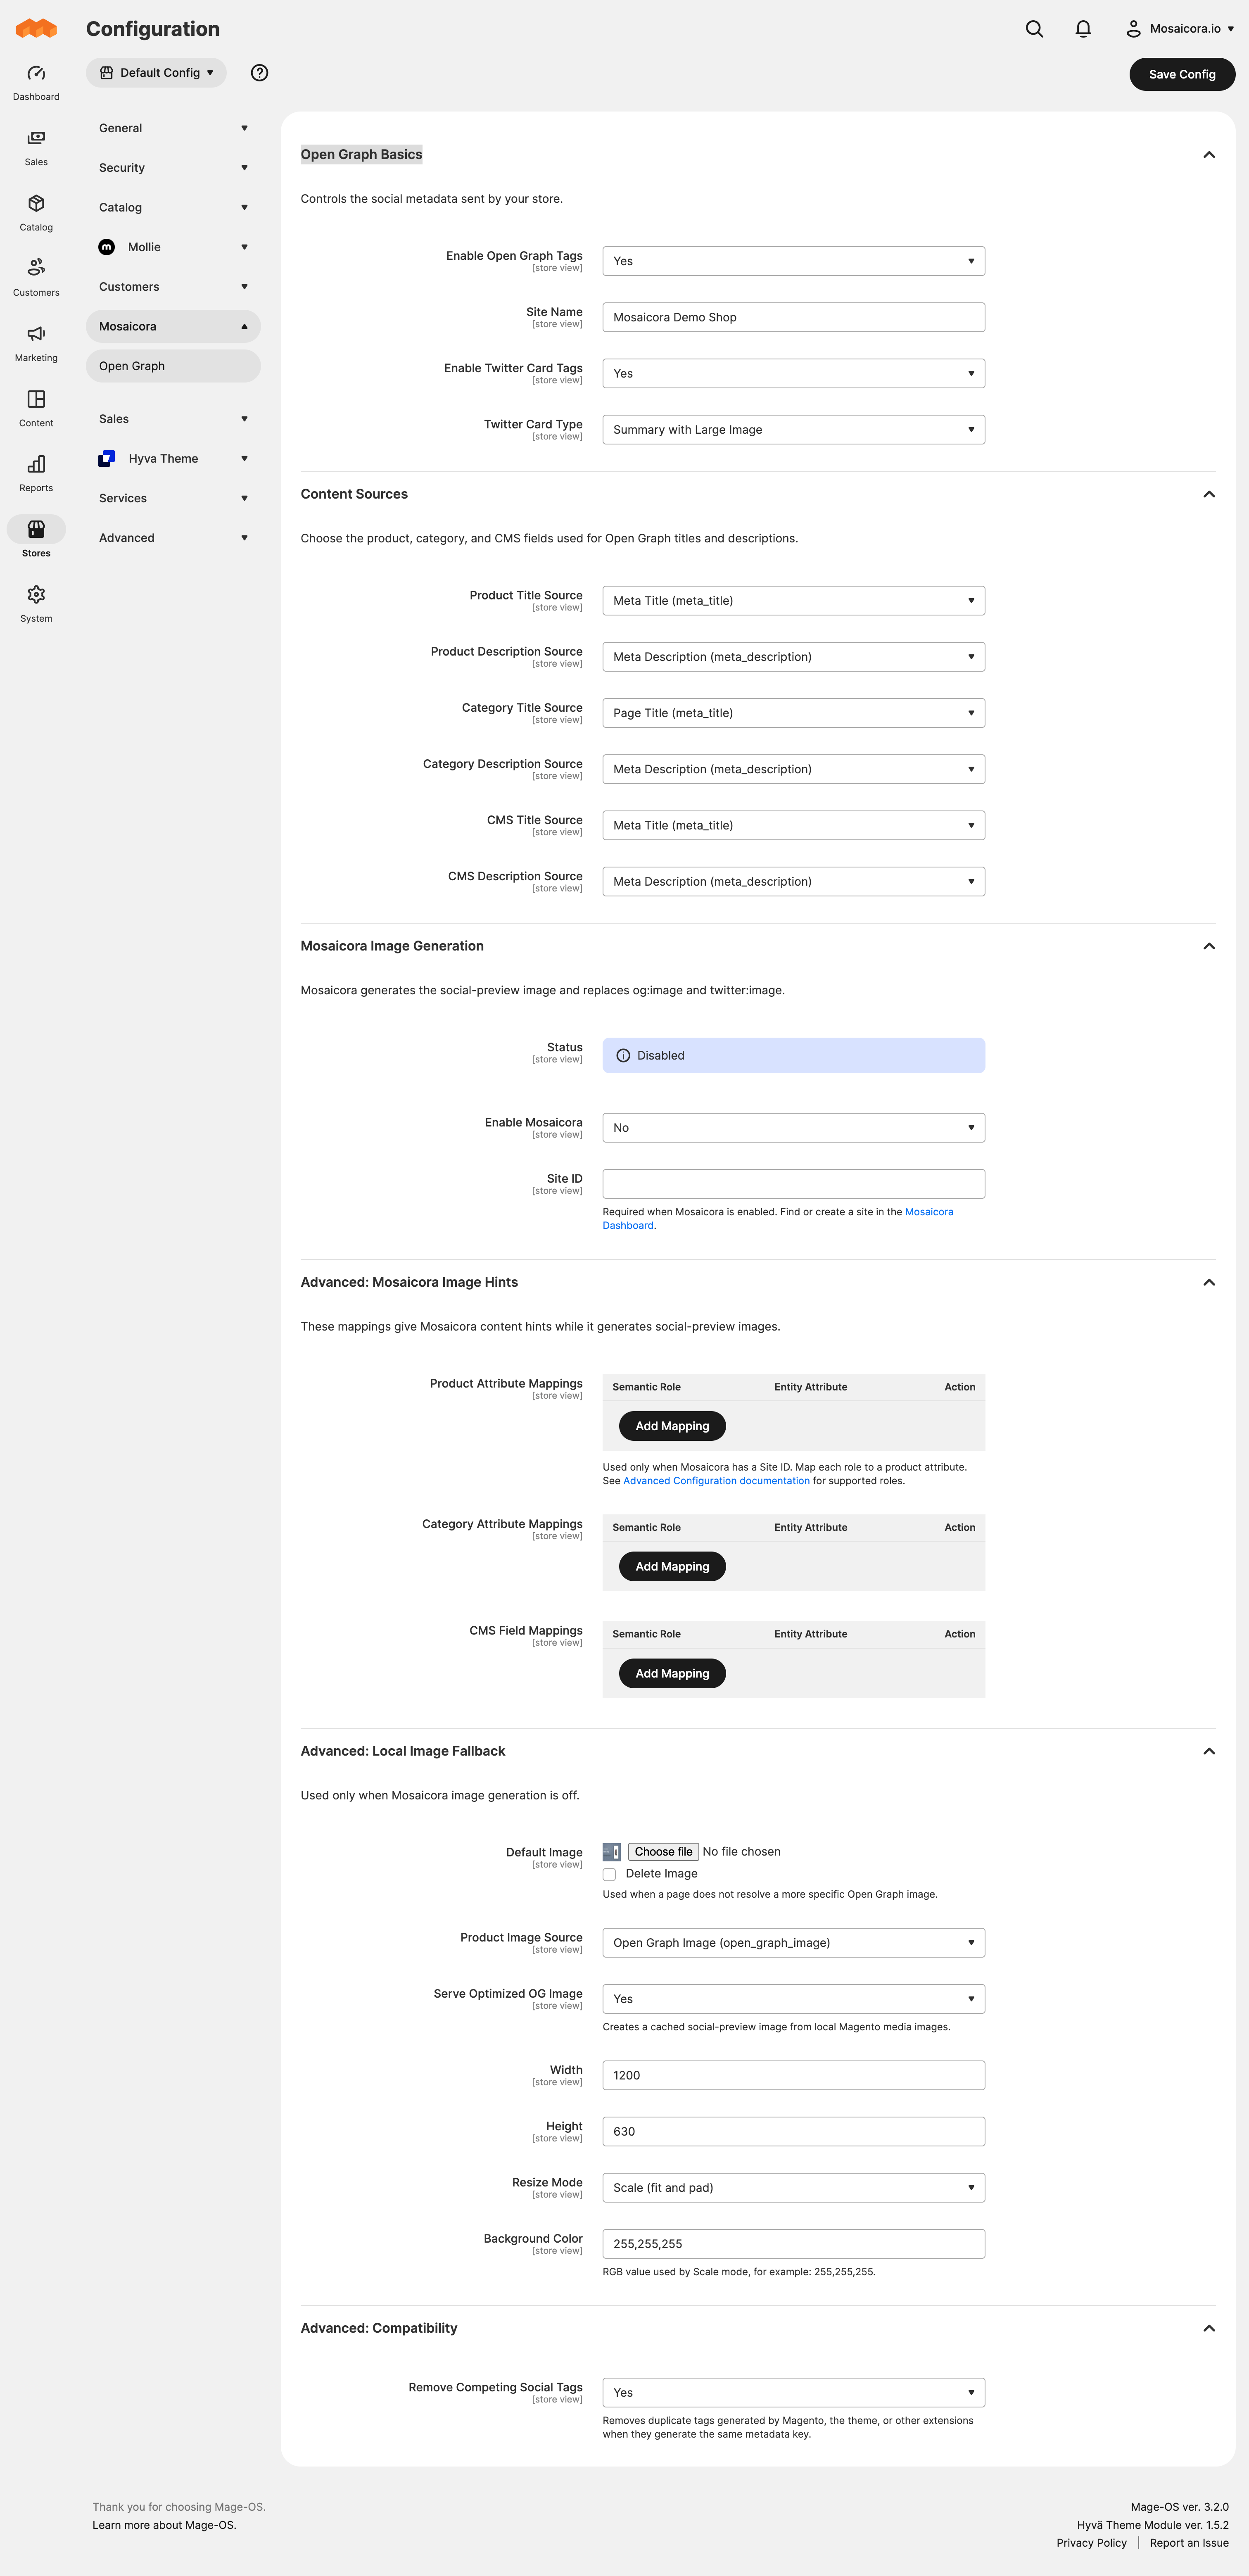The image size is (1249, 2576).
Task: Expand the Advanced config menu
Action: pyautogui.click(x=173, y=538)
